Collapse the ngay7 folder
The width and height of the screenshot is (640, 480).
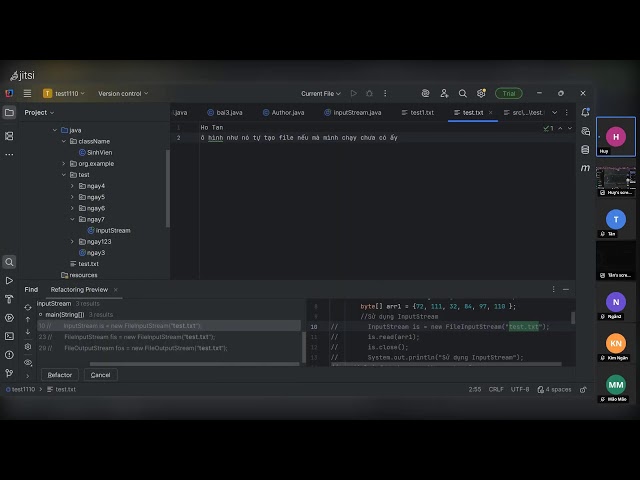[x=72, y=220]
